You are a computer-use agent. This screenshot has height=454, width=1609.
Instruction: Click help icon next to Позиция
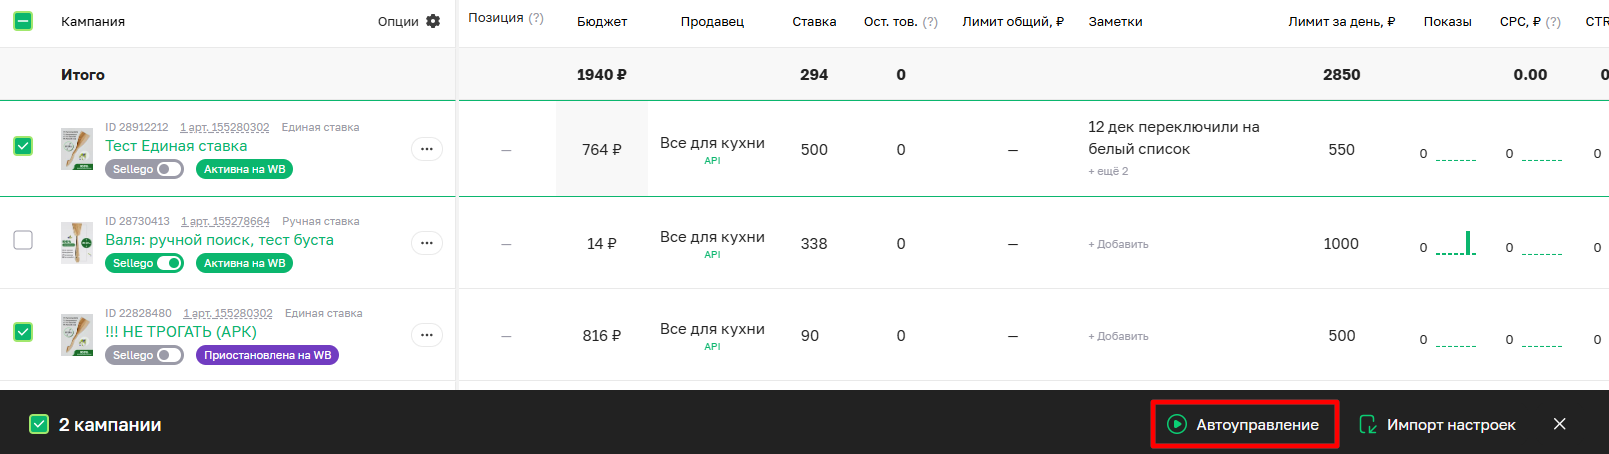tap(536, 18)
